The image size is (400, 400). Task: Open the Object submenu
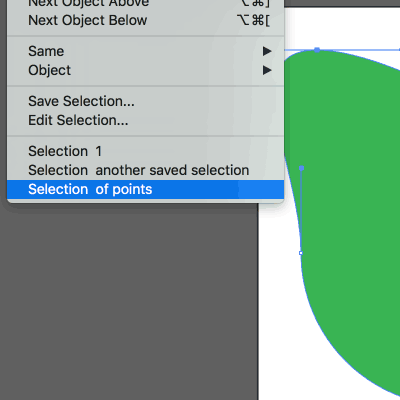coord(145,70)
